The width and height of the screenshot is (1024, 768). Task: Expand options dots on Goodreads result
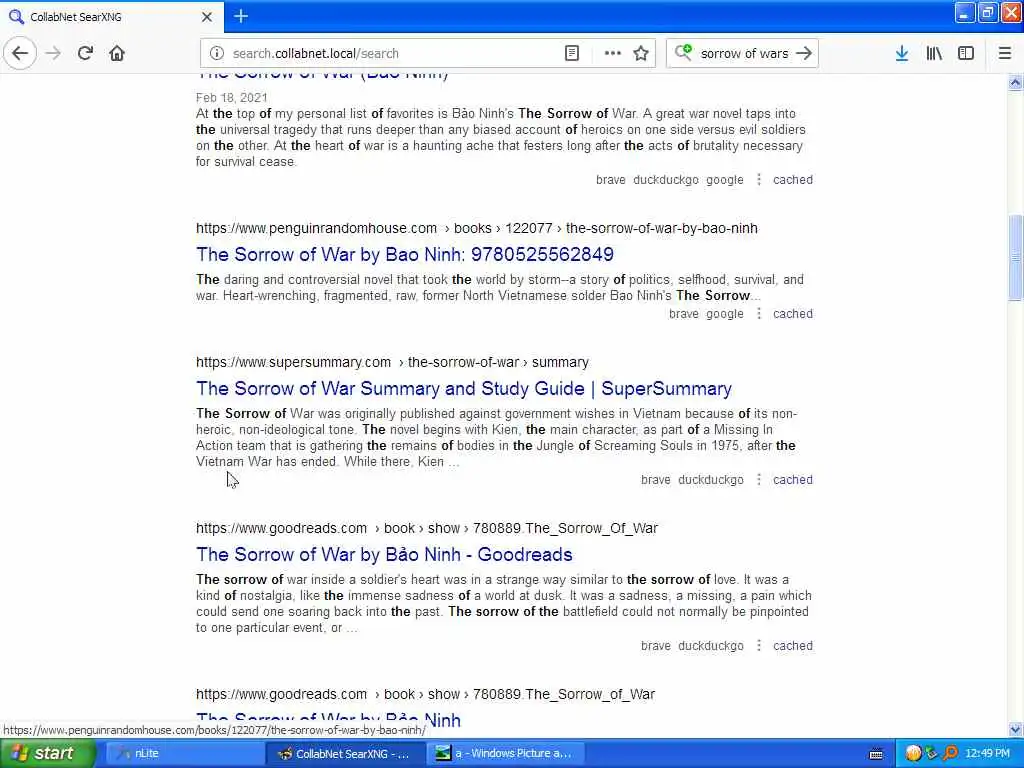(758, 645)
